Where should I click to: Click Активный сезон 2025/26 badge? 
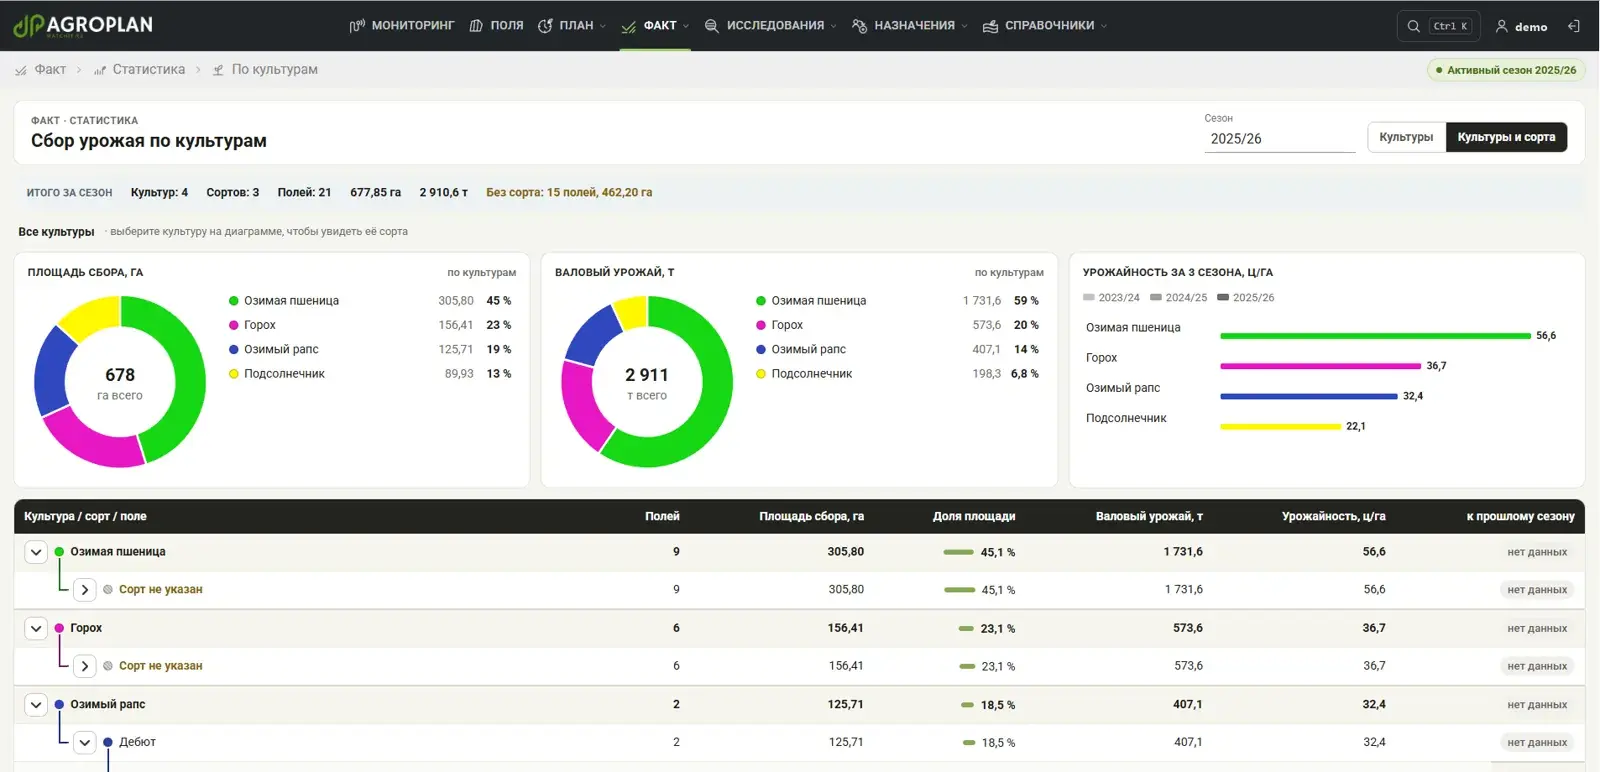[1505, 70]
